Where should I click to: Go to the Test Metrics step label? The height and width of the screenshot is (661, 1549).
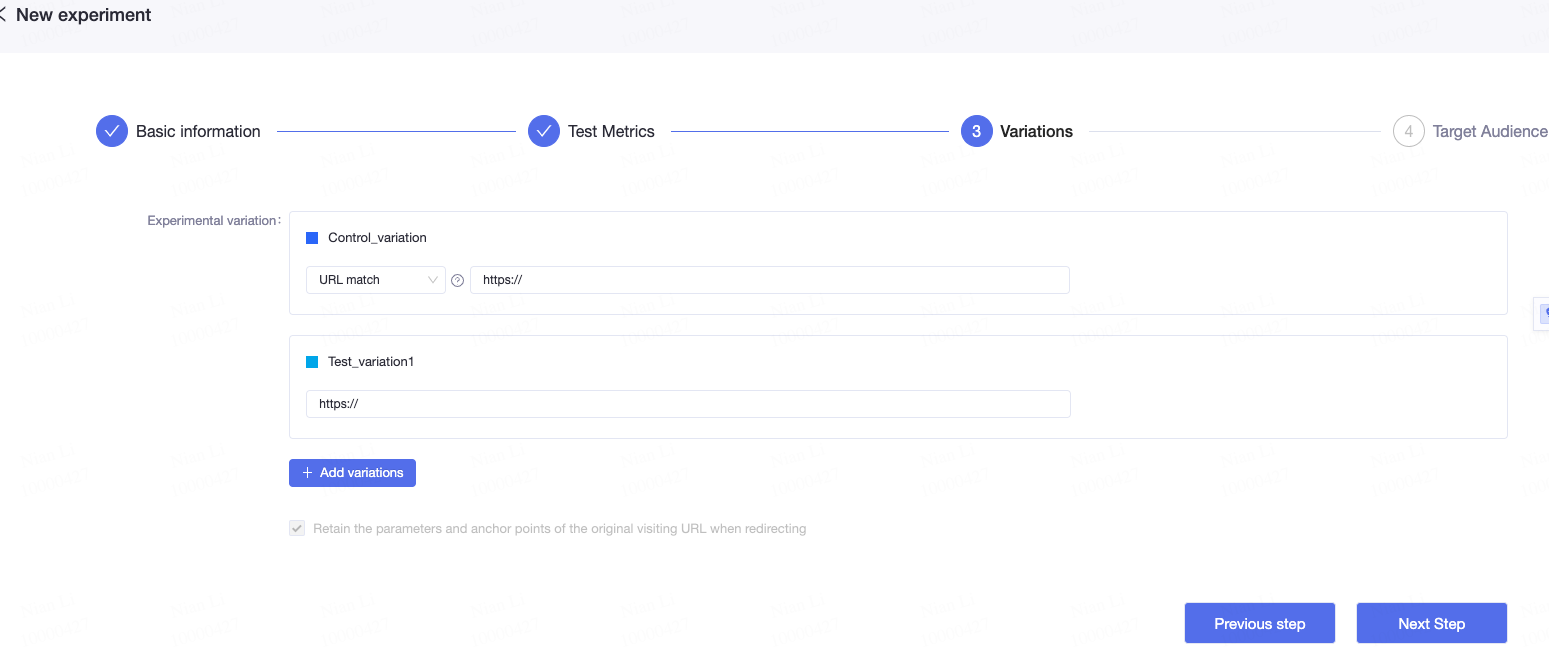coord(611,131)
